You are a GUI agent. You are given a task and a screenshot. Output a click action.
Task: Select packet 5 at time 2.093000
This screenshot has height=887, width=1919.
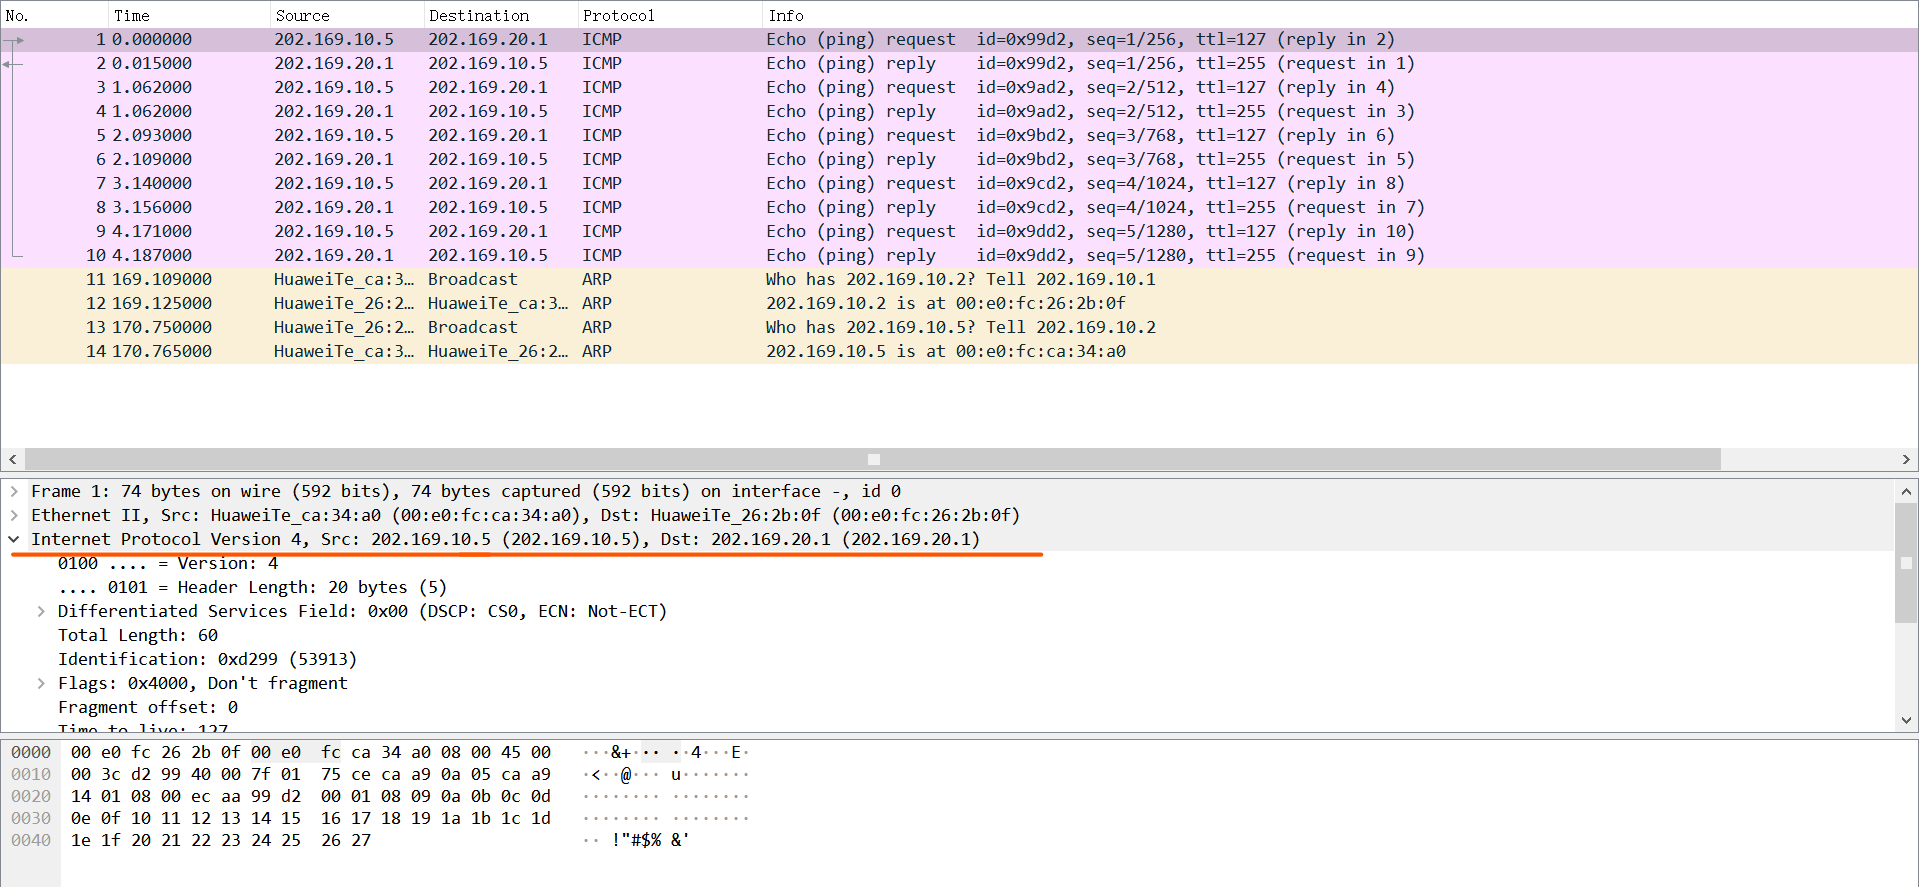(959, 135)
